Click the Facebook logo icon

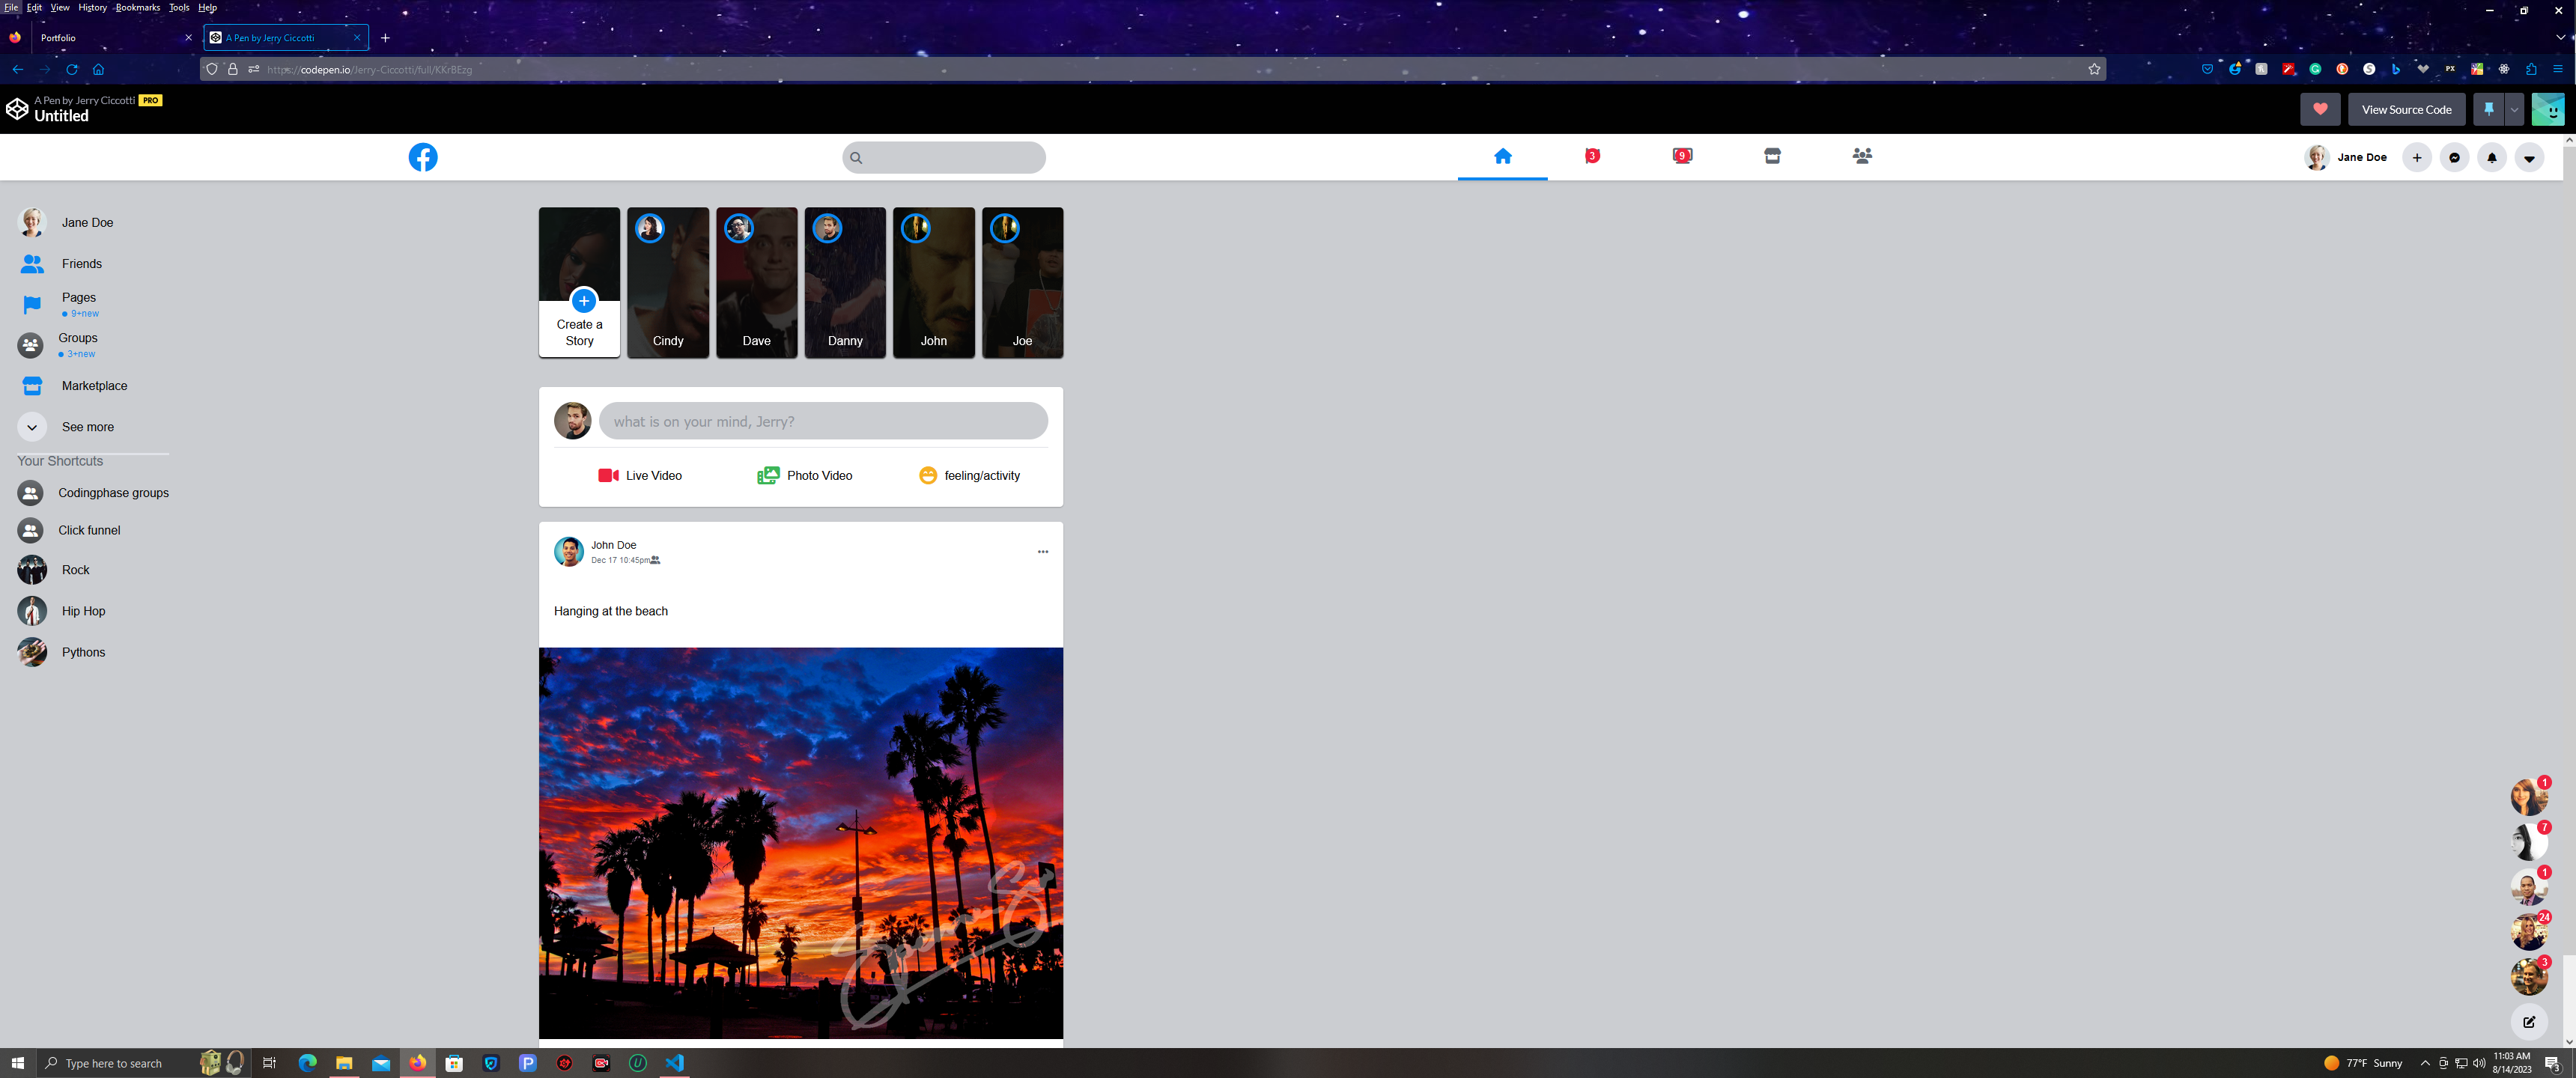[422, 157]
